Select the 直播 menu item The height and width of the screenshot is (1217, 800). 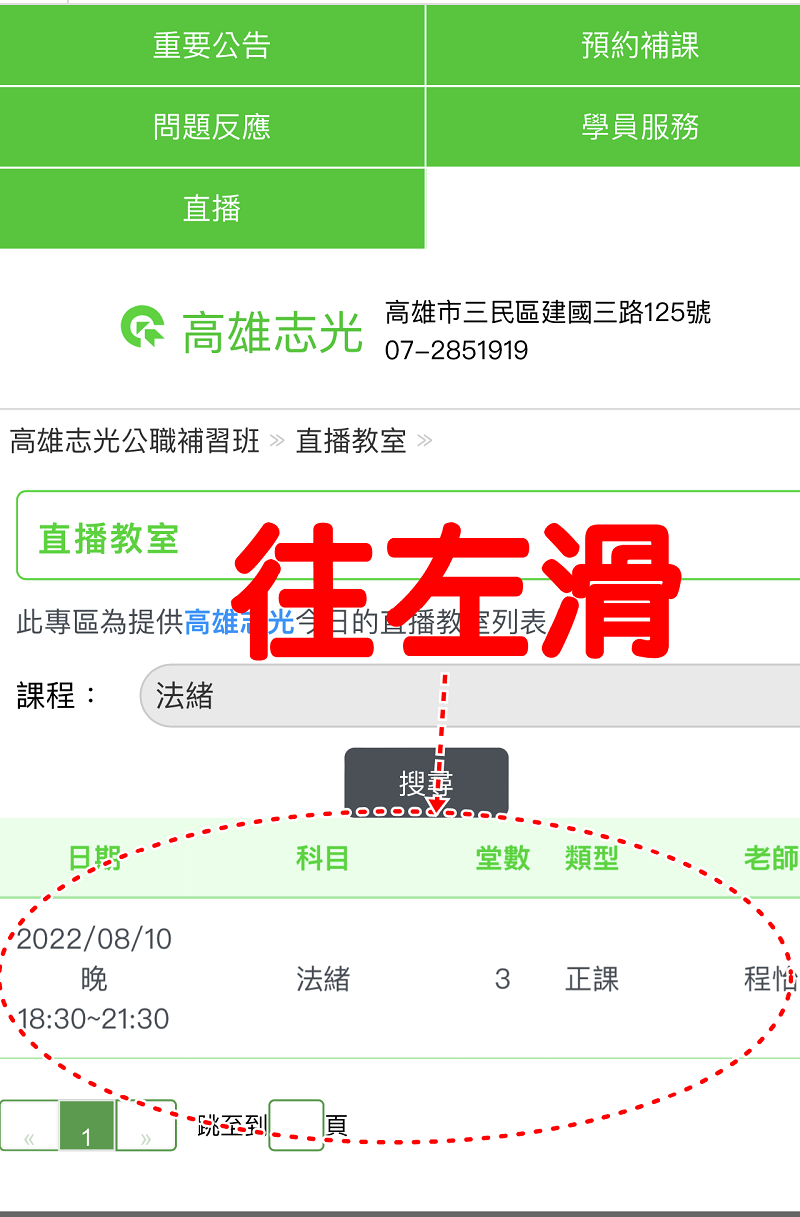point(212,208)
